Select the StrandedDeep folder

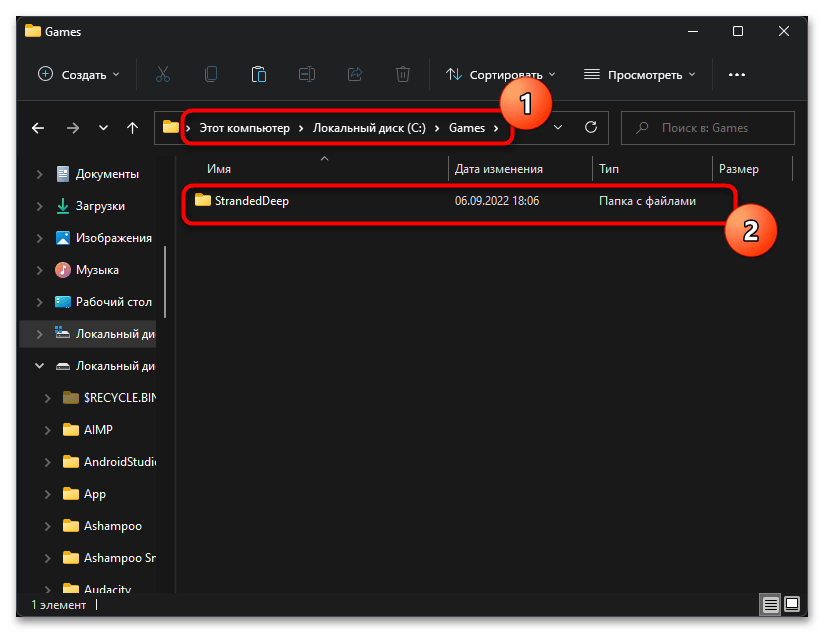251,201
